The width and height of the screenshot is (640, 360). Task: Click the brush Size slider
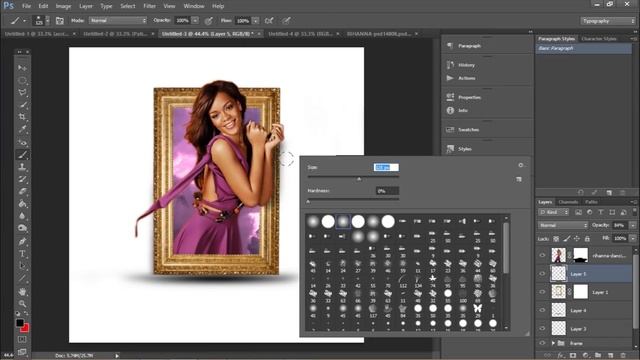point(353,178)
